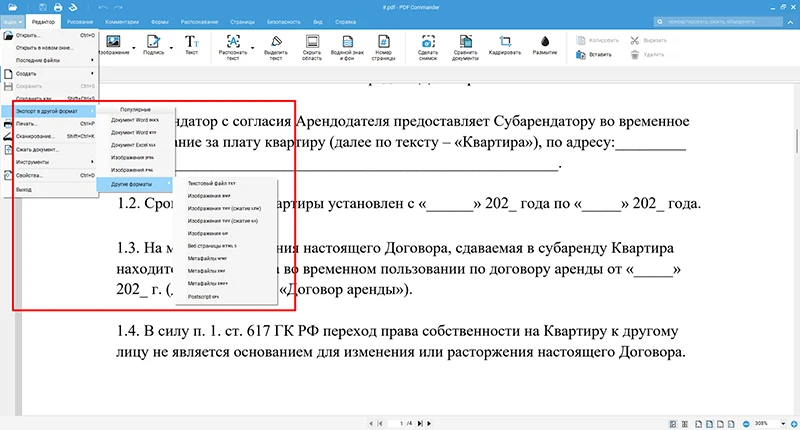
Task: Select the Кадрировать crop tool
Action: (505, 45)
